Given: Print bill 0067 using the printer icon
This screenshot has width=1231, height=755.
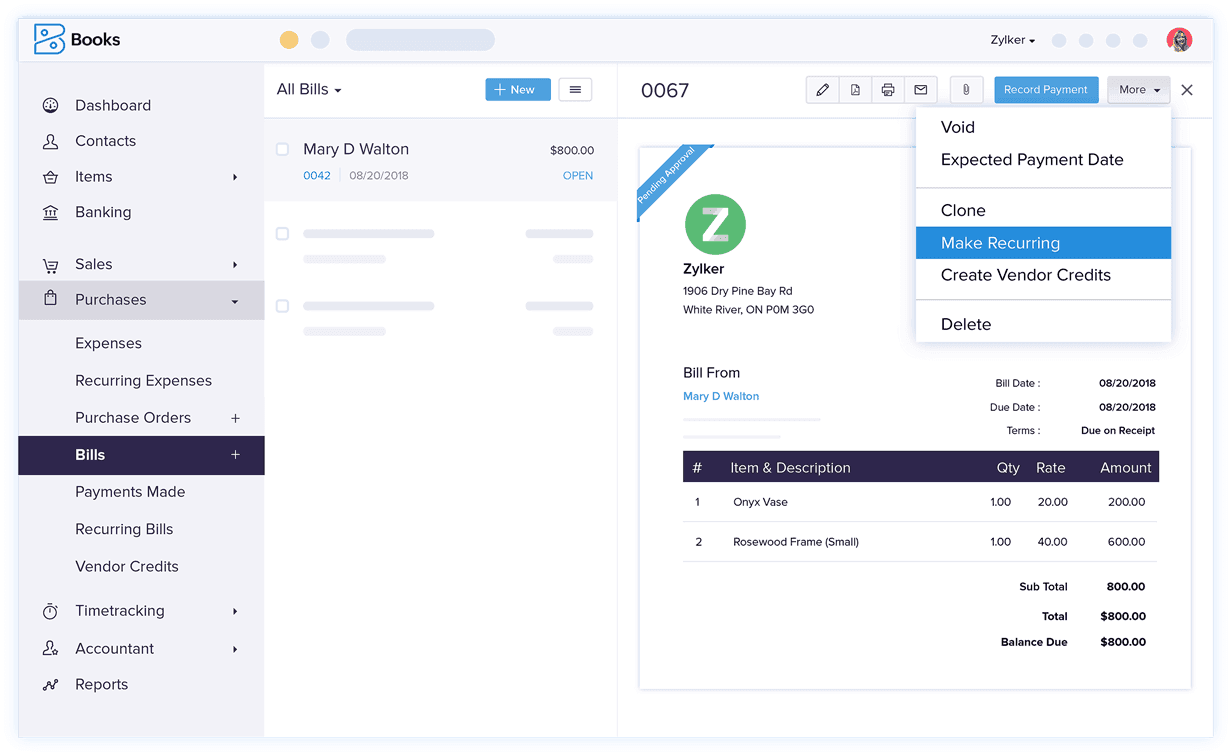Looking at the screenshot, I should (888, 90).
